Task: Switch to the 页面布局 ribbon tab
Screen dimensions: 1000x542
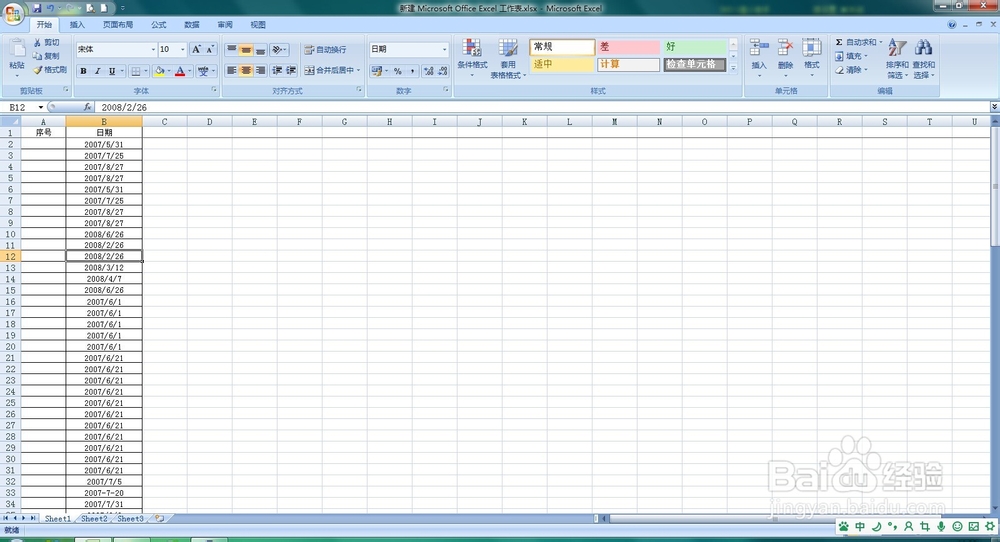Action: click(x=118, y=25)
